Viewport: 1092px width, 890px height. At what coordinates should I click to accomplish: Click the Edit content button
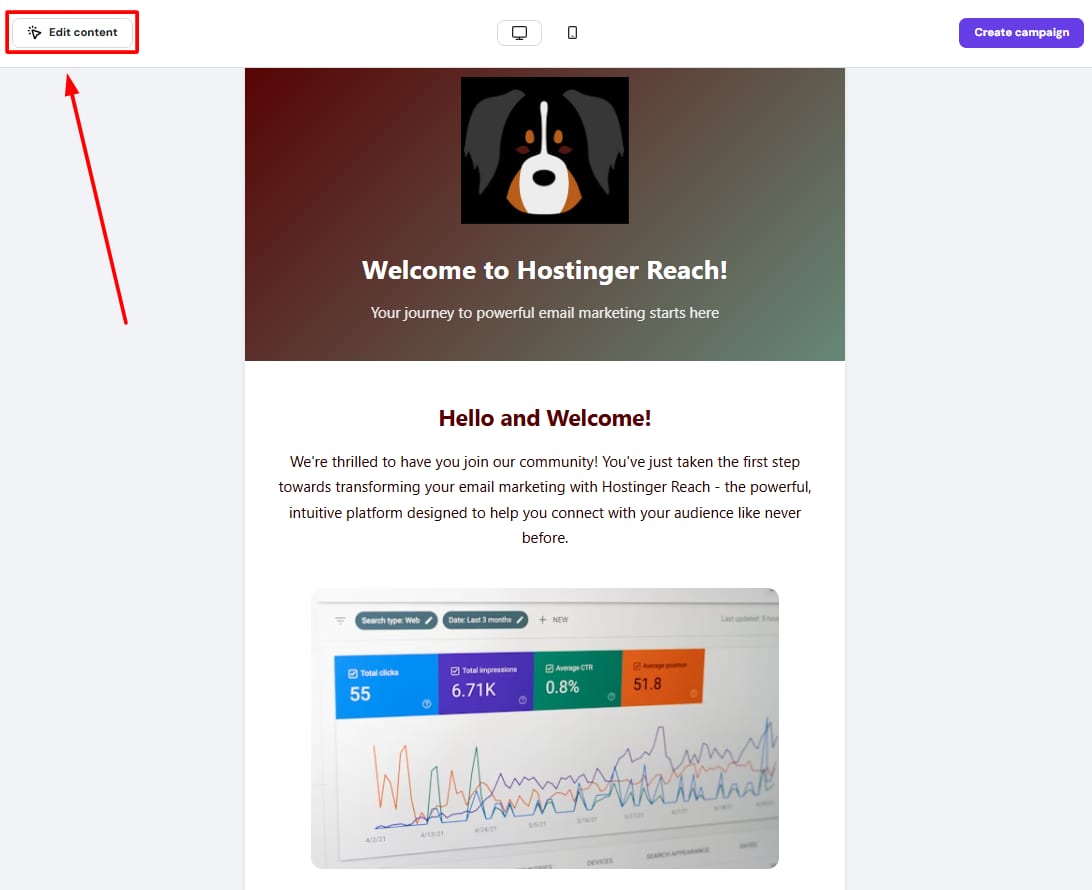pyautogui.click(x=72, y=32)
